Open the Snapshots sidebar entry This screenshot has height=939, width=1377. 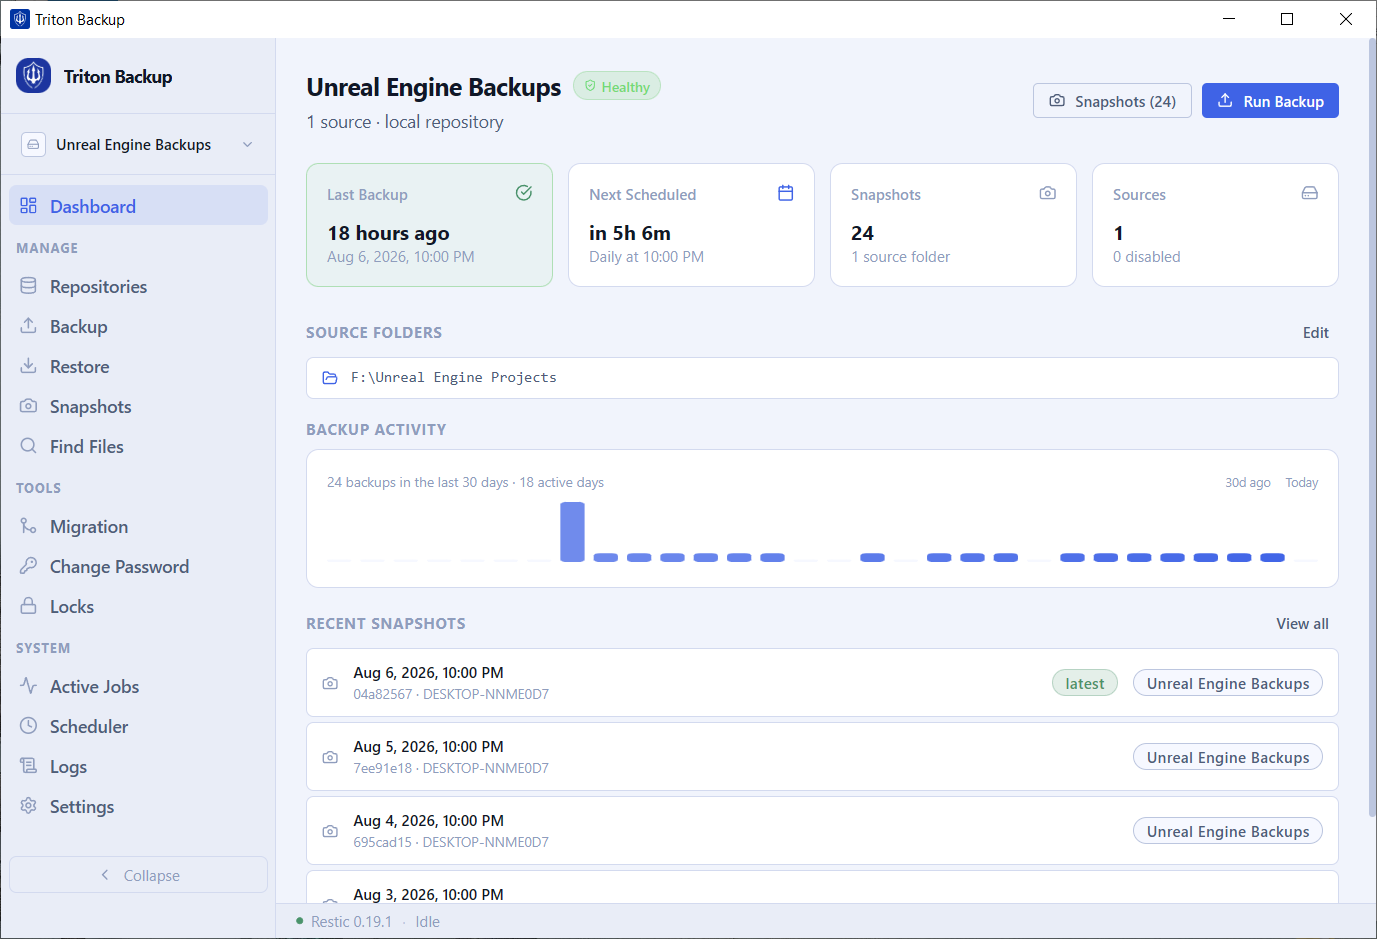(138, 407)
